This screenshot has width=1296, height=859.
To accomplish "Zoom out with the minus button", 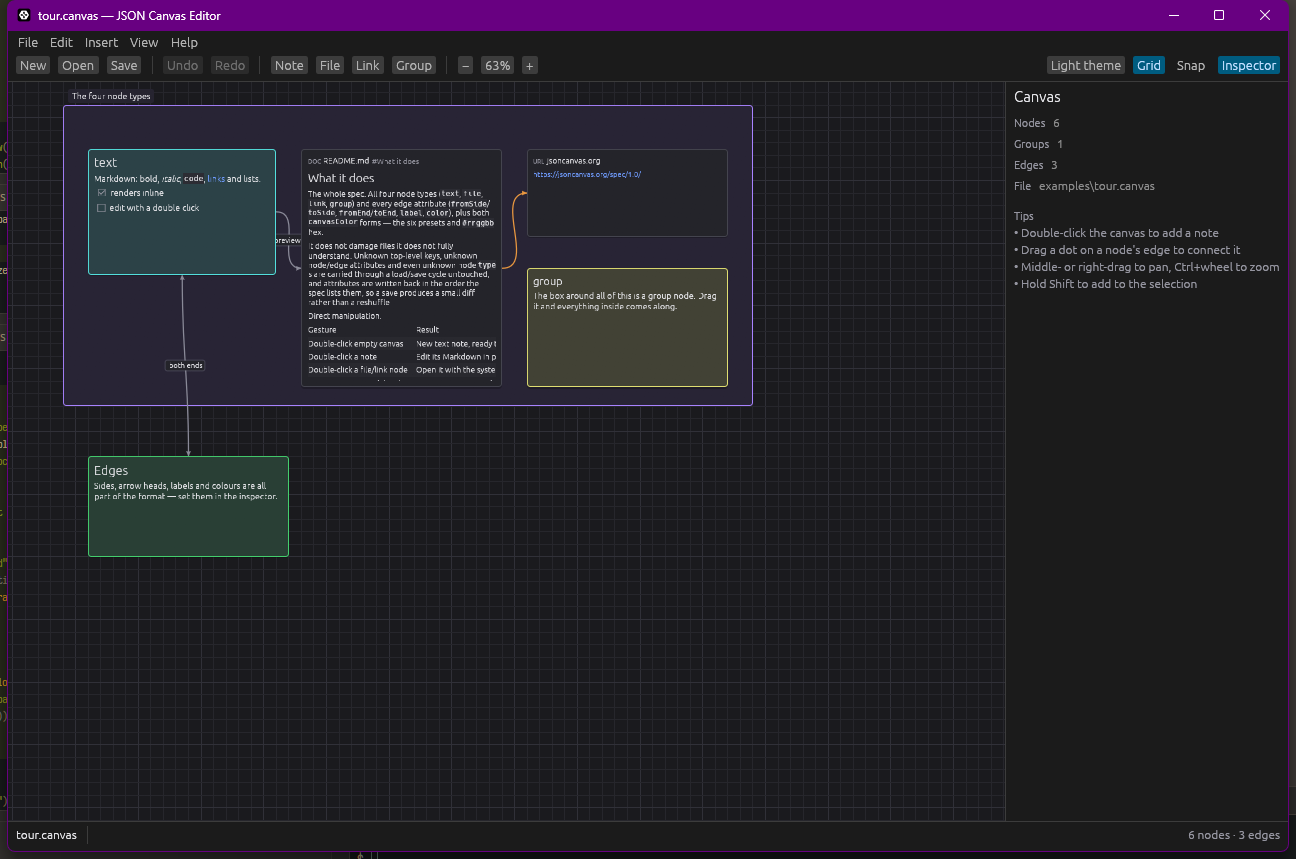I will (x=465, y=65).
